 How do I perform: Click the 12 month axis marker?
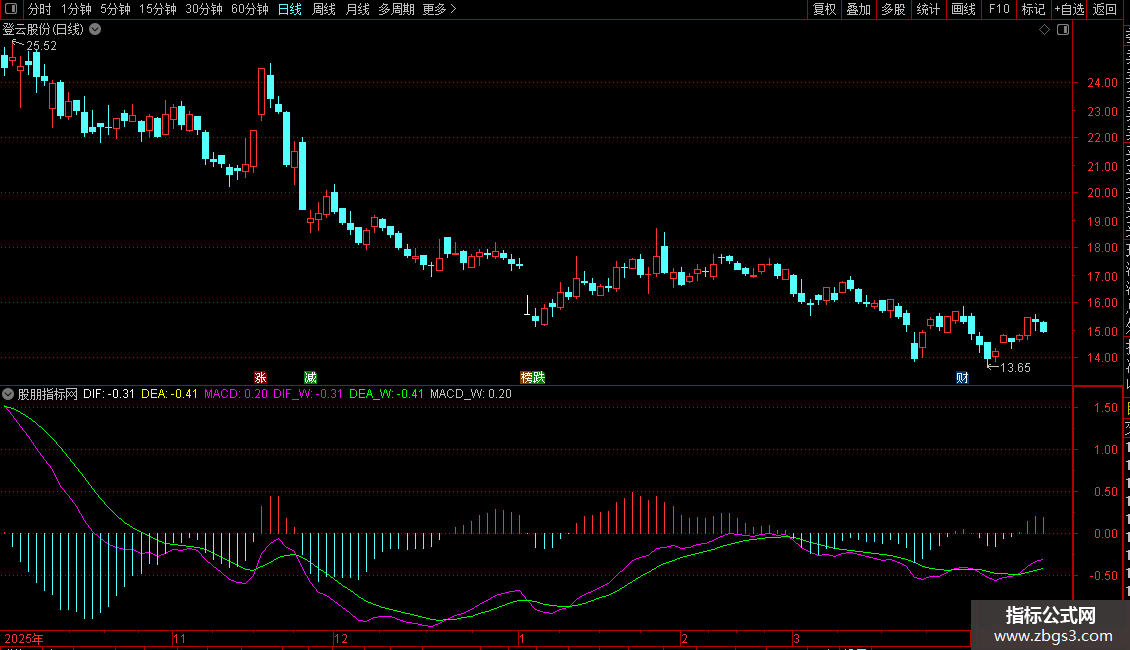click(341, 638)
